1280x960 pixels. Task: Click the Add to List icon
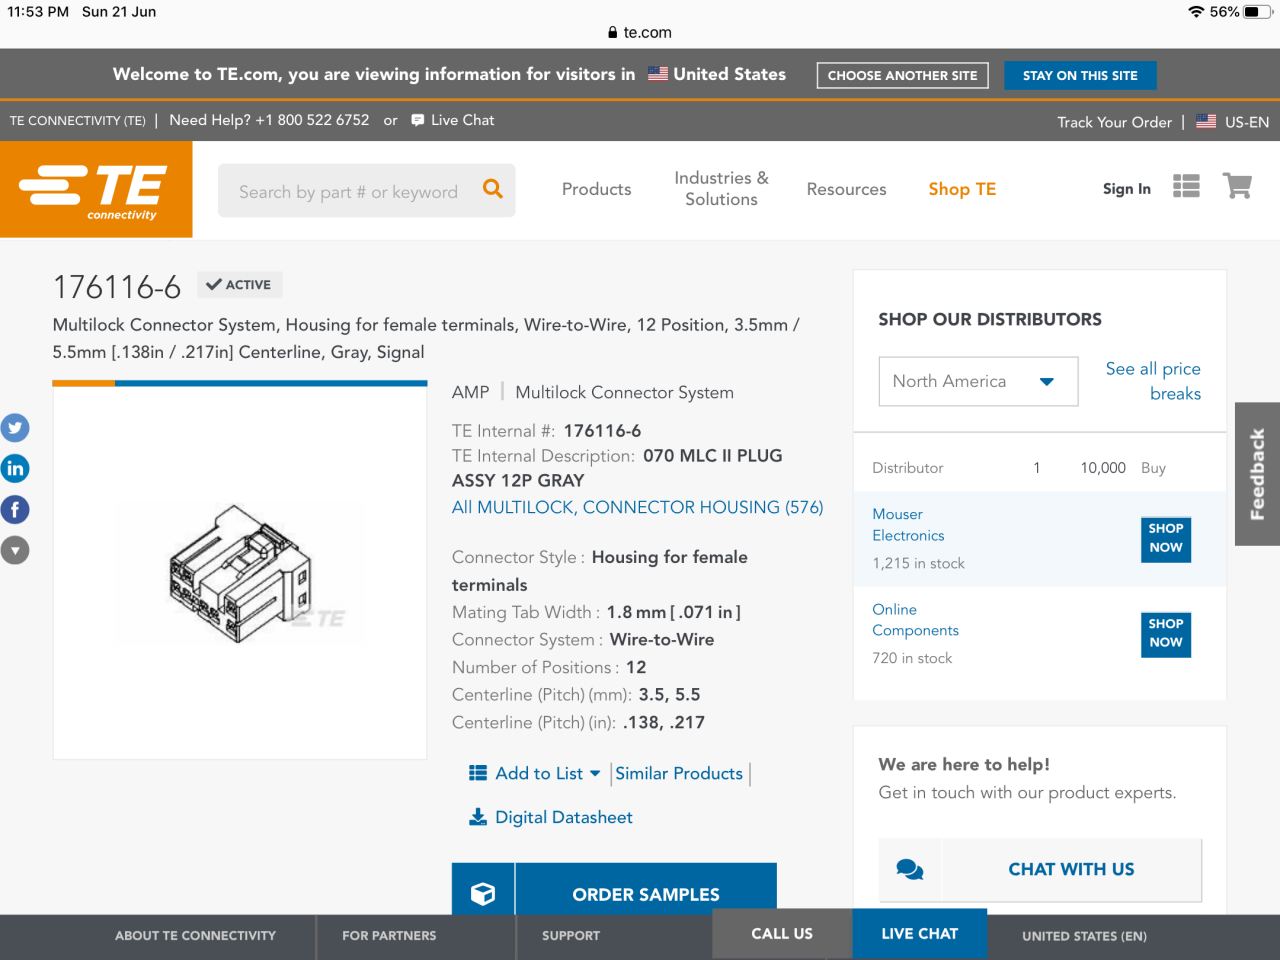pos(478,773)
